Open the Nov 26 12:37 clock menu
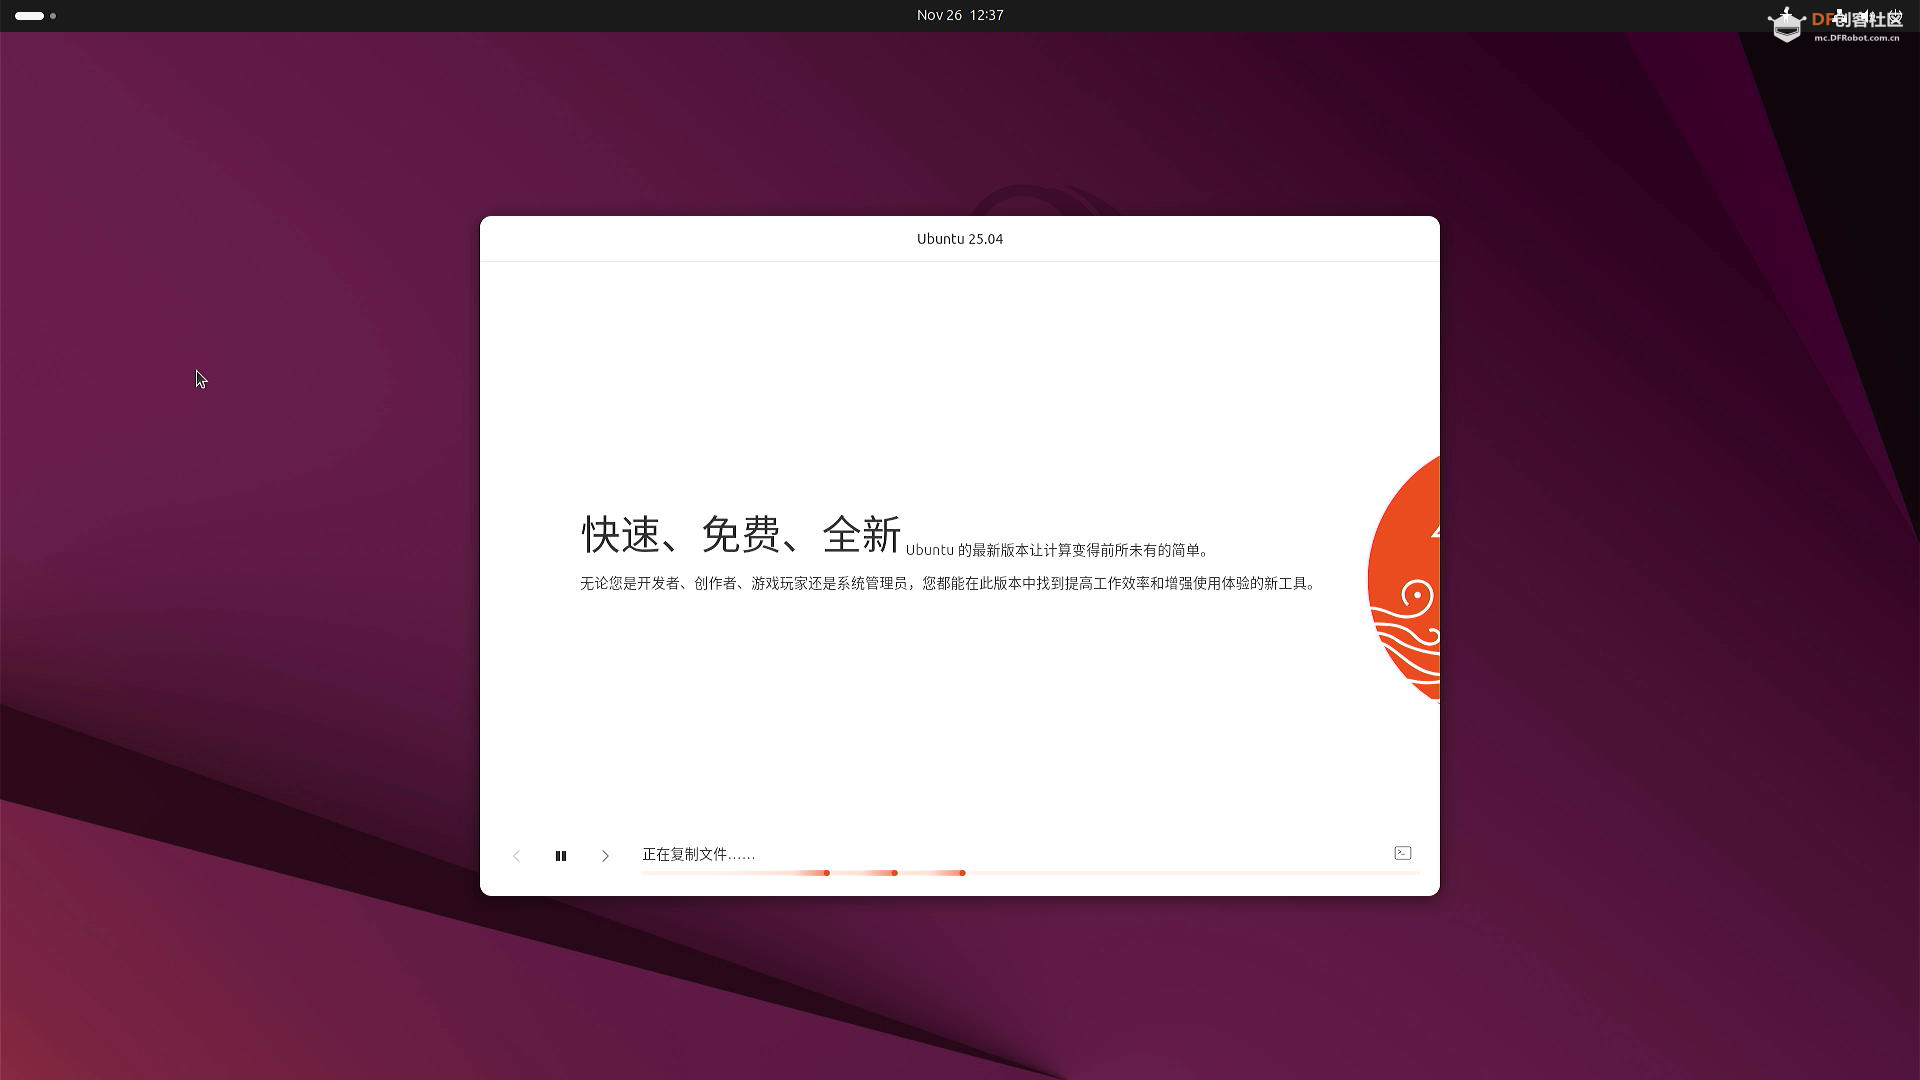The image size is (1920, 1080). click(x=959, y=15)
